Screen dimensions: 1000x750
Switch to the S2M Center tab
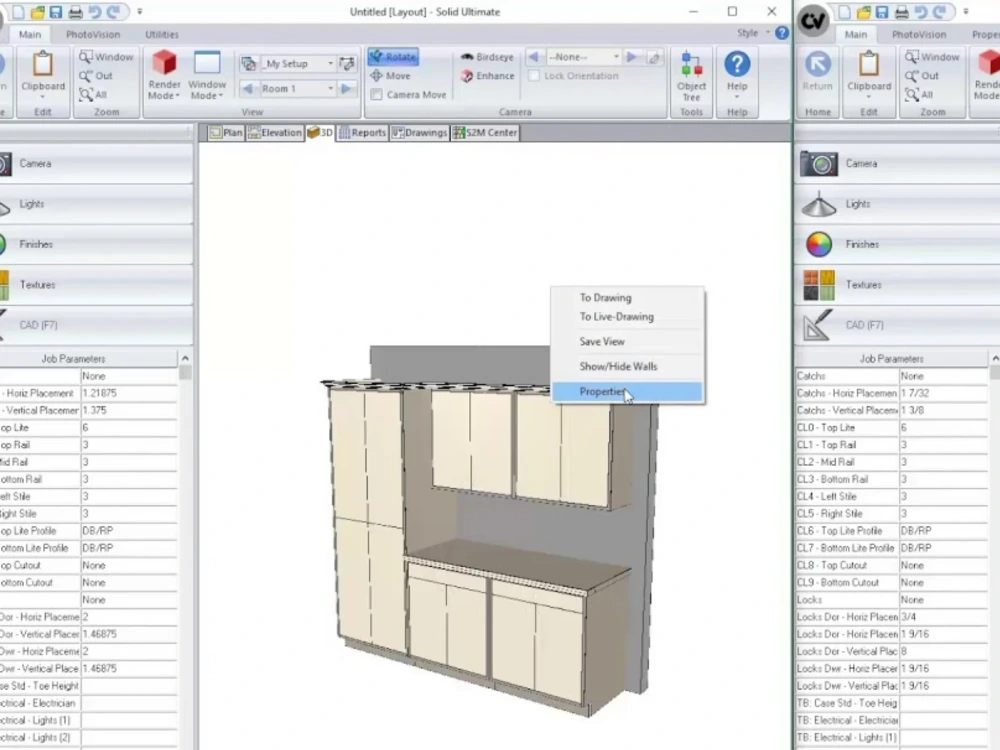[485, 133]
